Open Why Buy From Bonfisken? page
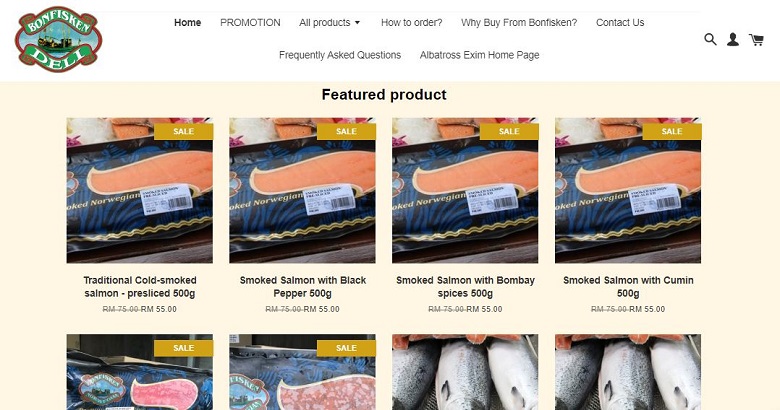Screen dimensions: 780x410 click(519, 23)
